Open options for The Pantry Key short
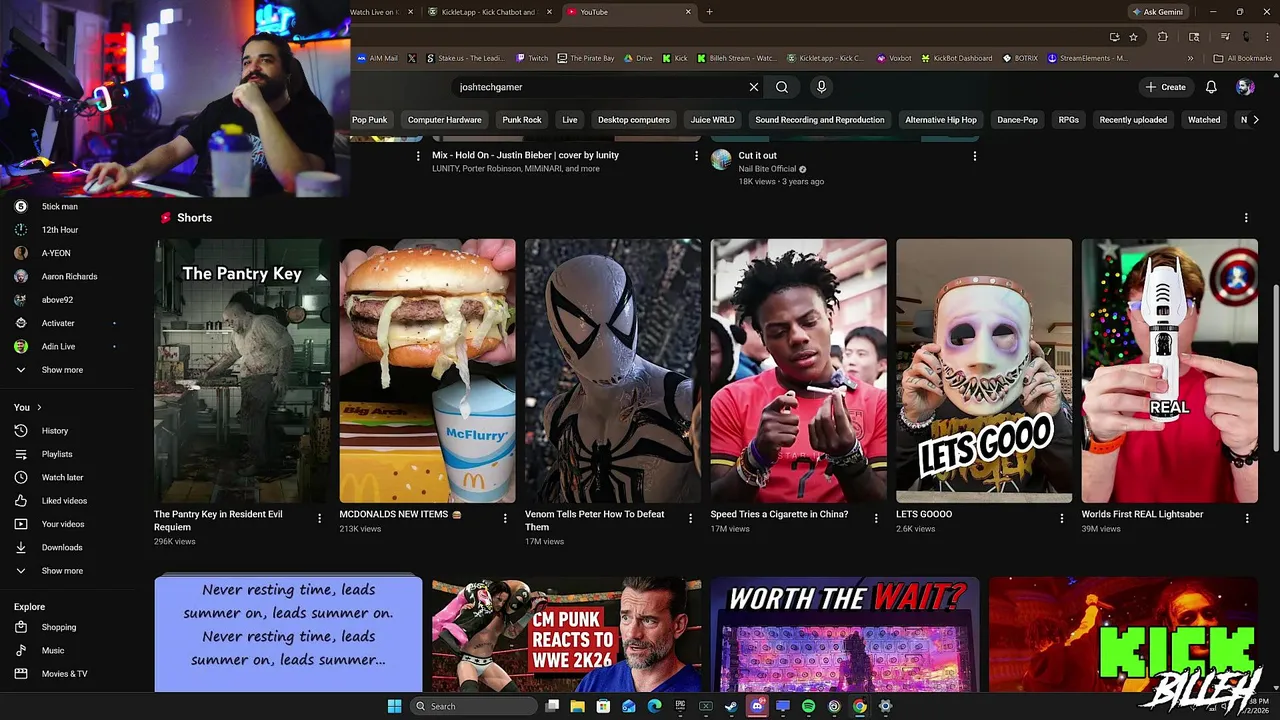 pos(319,518)
